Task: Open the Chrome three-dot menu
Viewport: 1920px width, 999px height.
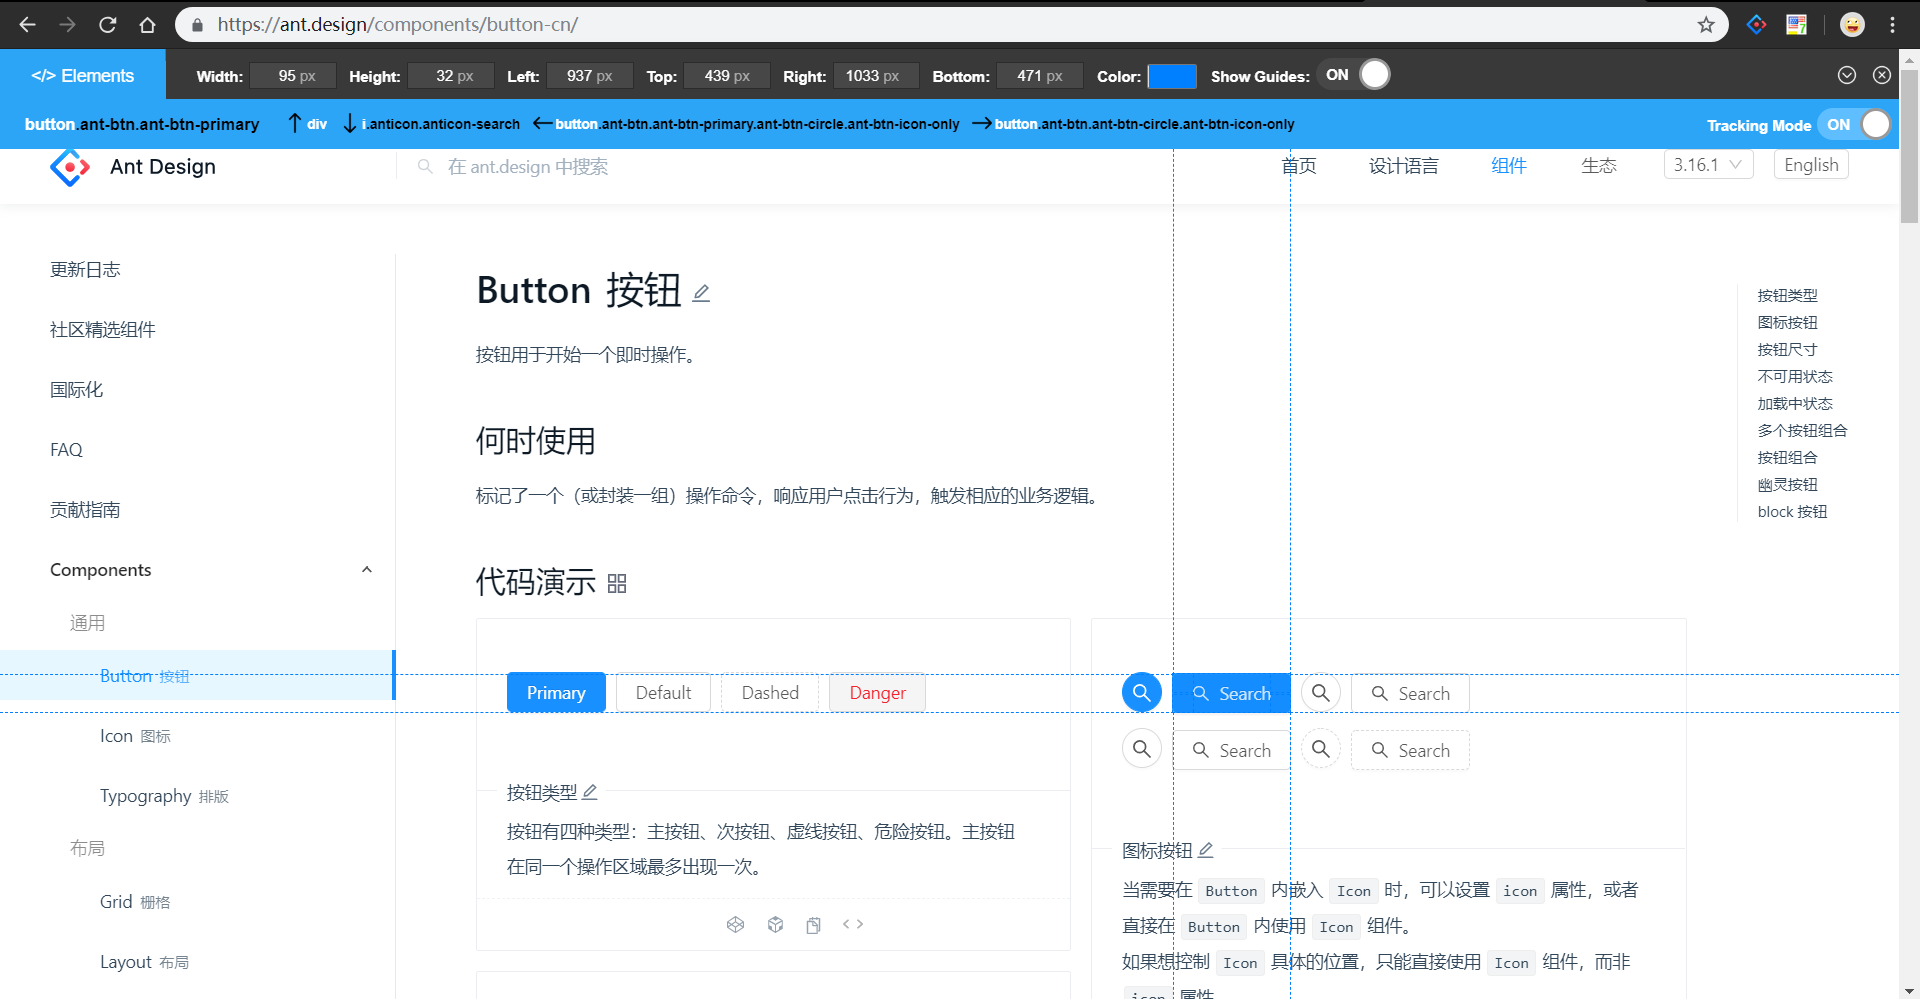Action: (1893, 25)
